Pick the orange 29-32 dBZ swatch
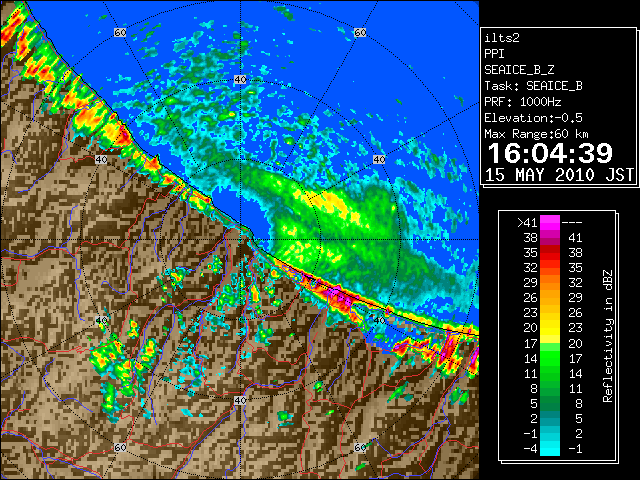Screen dimensions: 640x480 point(550,283)
